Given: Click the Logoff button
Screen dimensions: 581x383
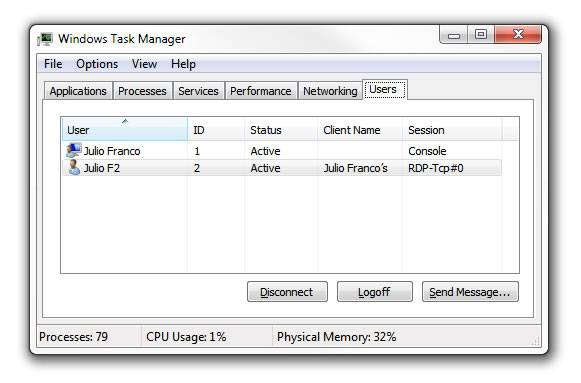Looking at the screenshot, I should click(375, 292).
